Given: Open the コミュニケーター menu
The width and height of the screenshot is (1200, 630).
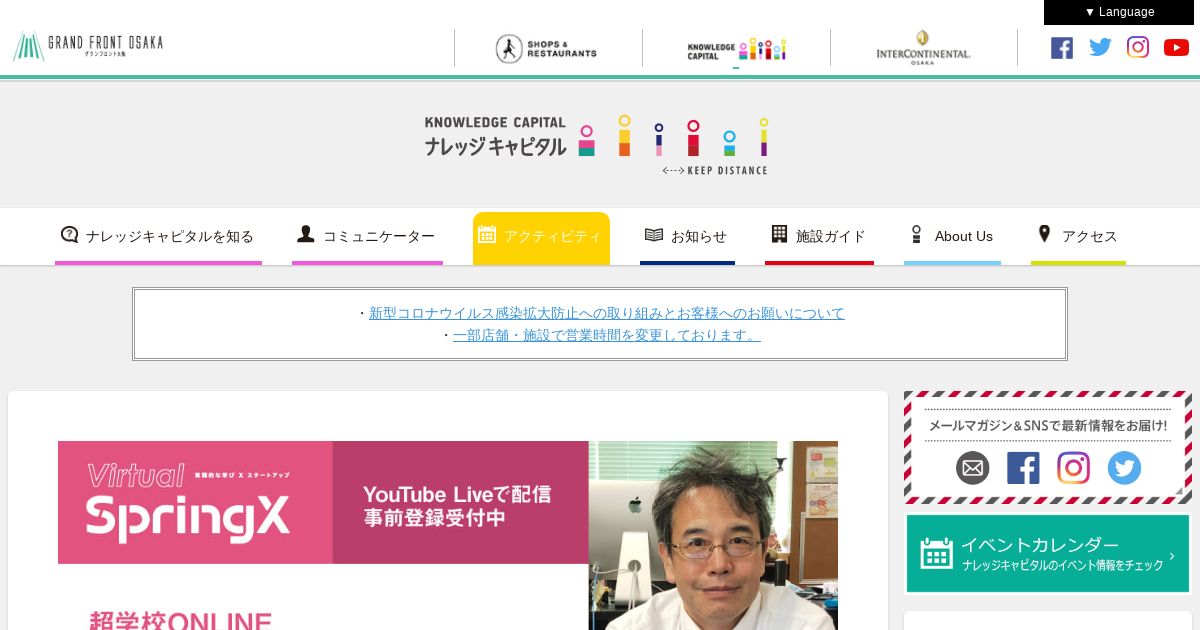Looking at the screenshot, I should tap(367, 237).
